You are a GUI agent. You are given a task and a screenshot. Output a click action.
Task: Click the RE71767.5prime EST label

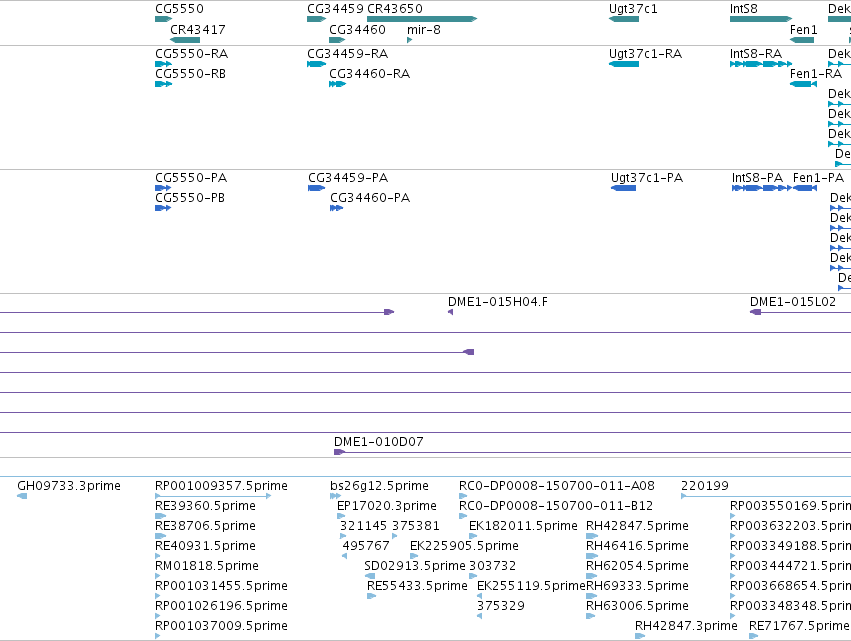(799, 626)
